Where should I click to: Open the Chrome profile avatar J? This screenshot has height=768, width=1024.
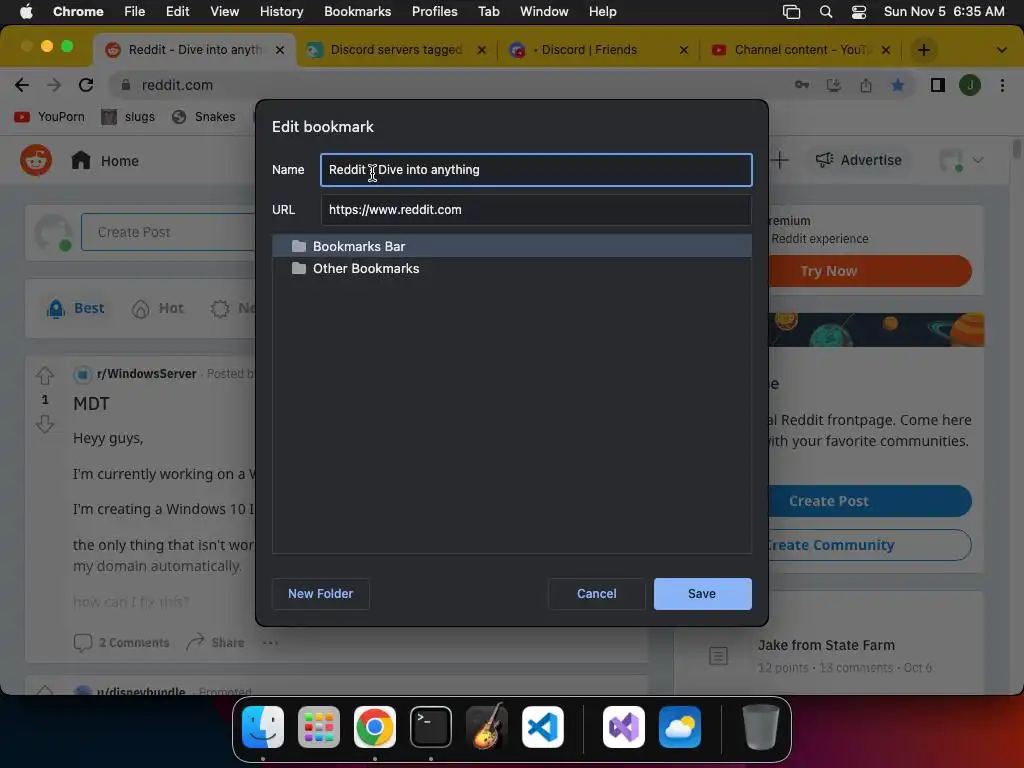click(970, 85)
